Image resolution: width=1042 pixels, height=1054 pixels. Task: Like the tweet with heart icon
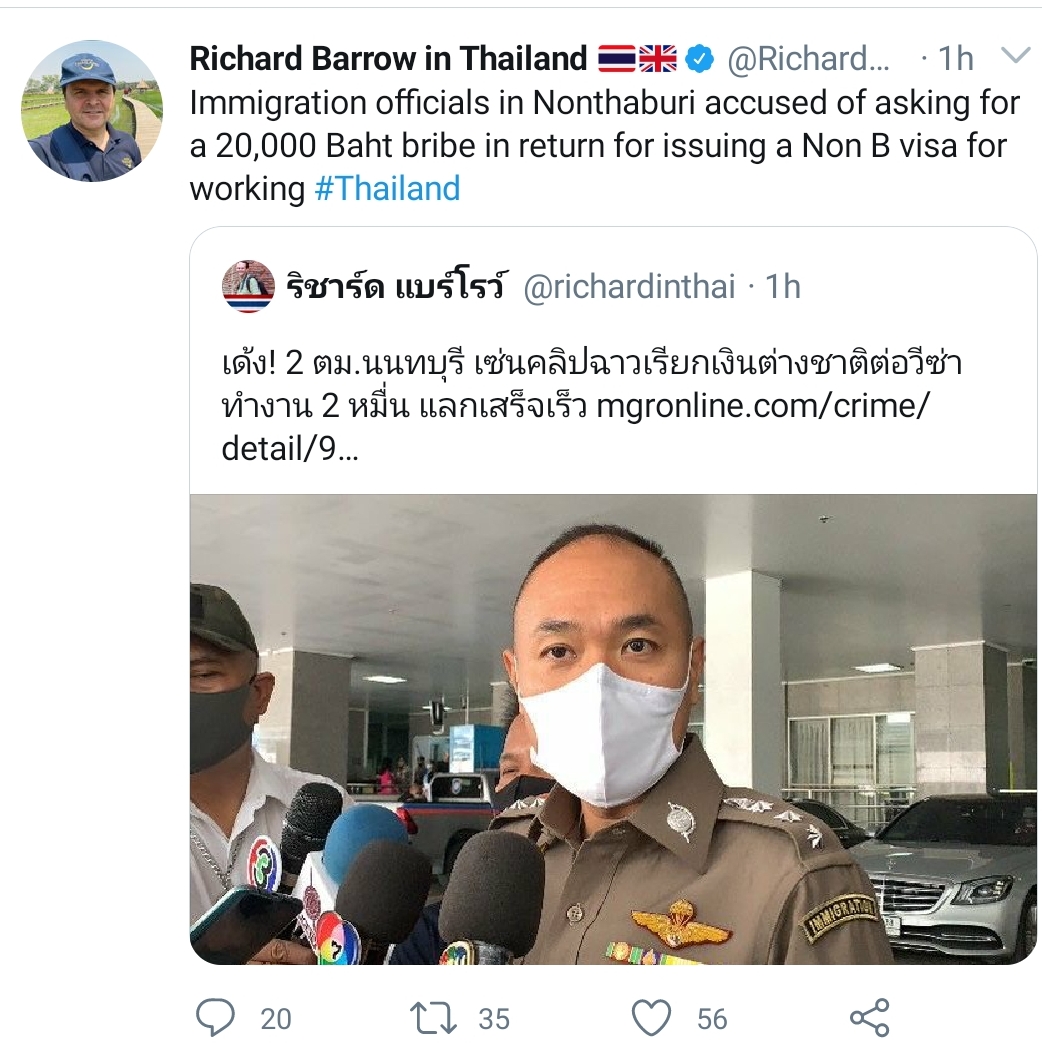pos(651,1017)
